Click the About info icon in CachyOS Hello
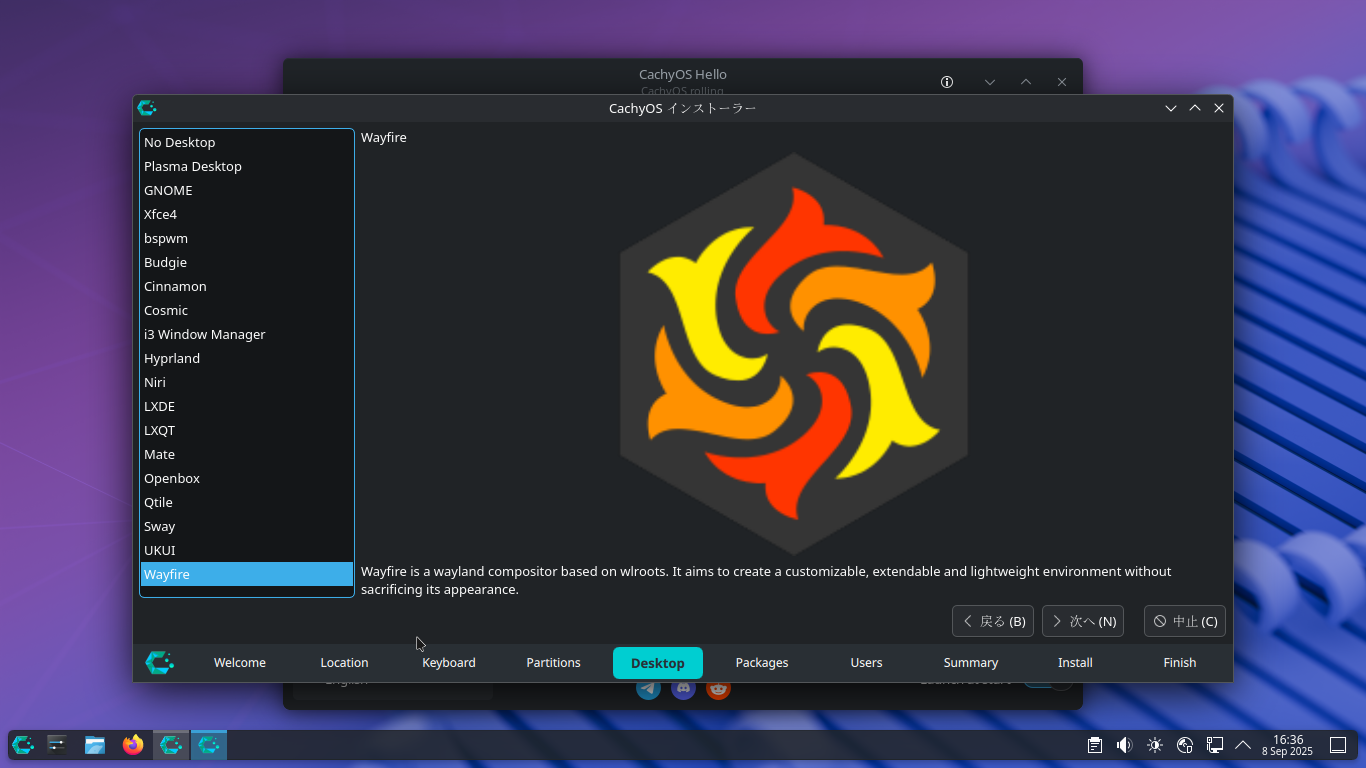1366x768 pixels. pos(947,82)
